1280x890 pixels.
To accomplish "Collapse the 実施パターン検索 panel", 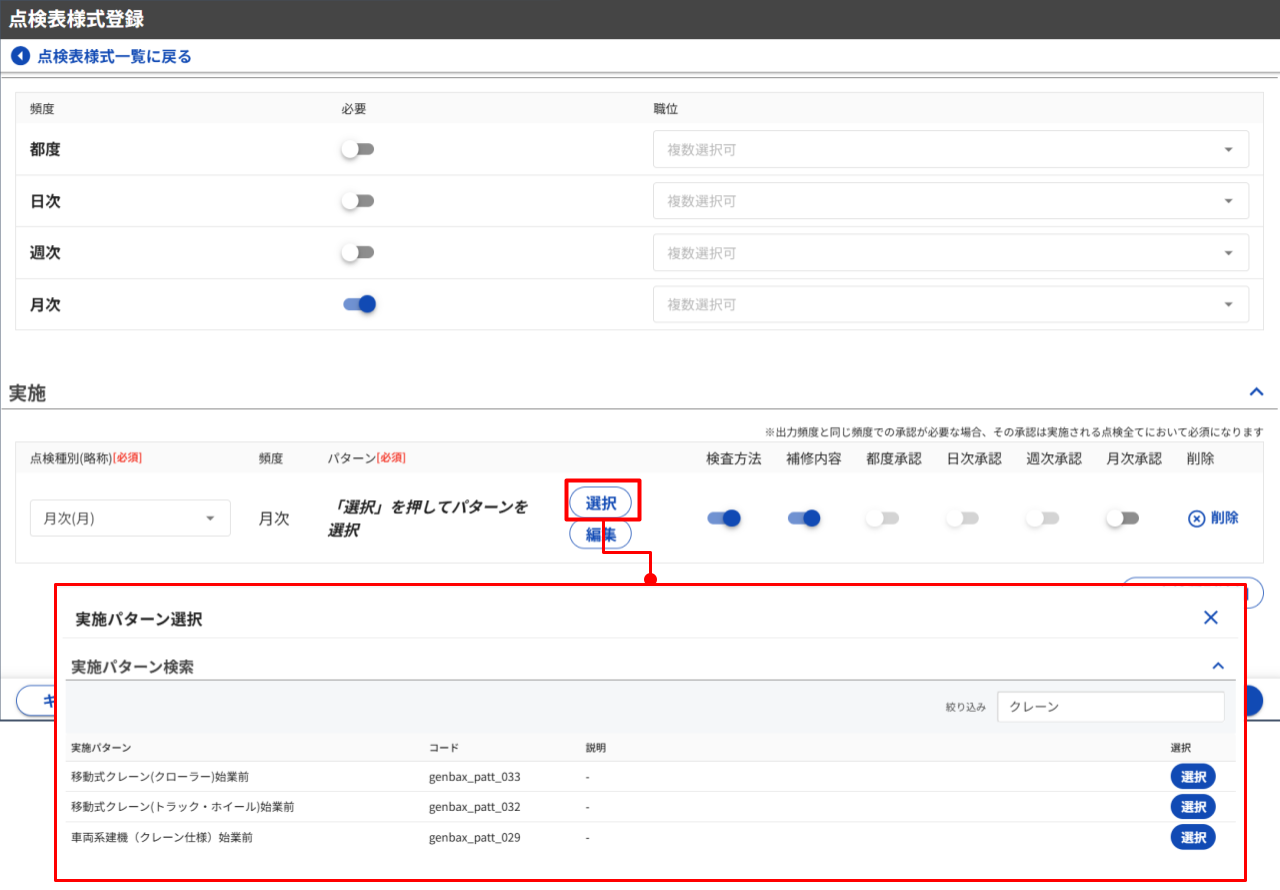I will point(1218,666).
